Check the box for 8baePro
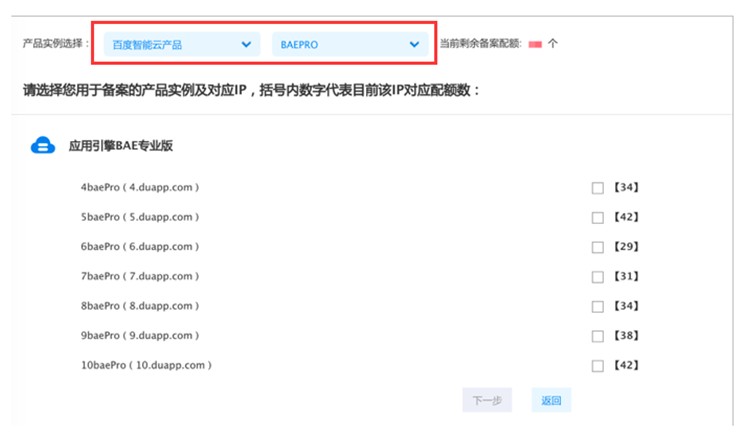The height and width of the screenshot is (435, 746). 598,306
